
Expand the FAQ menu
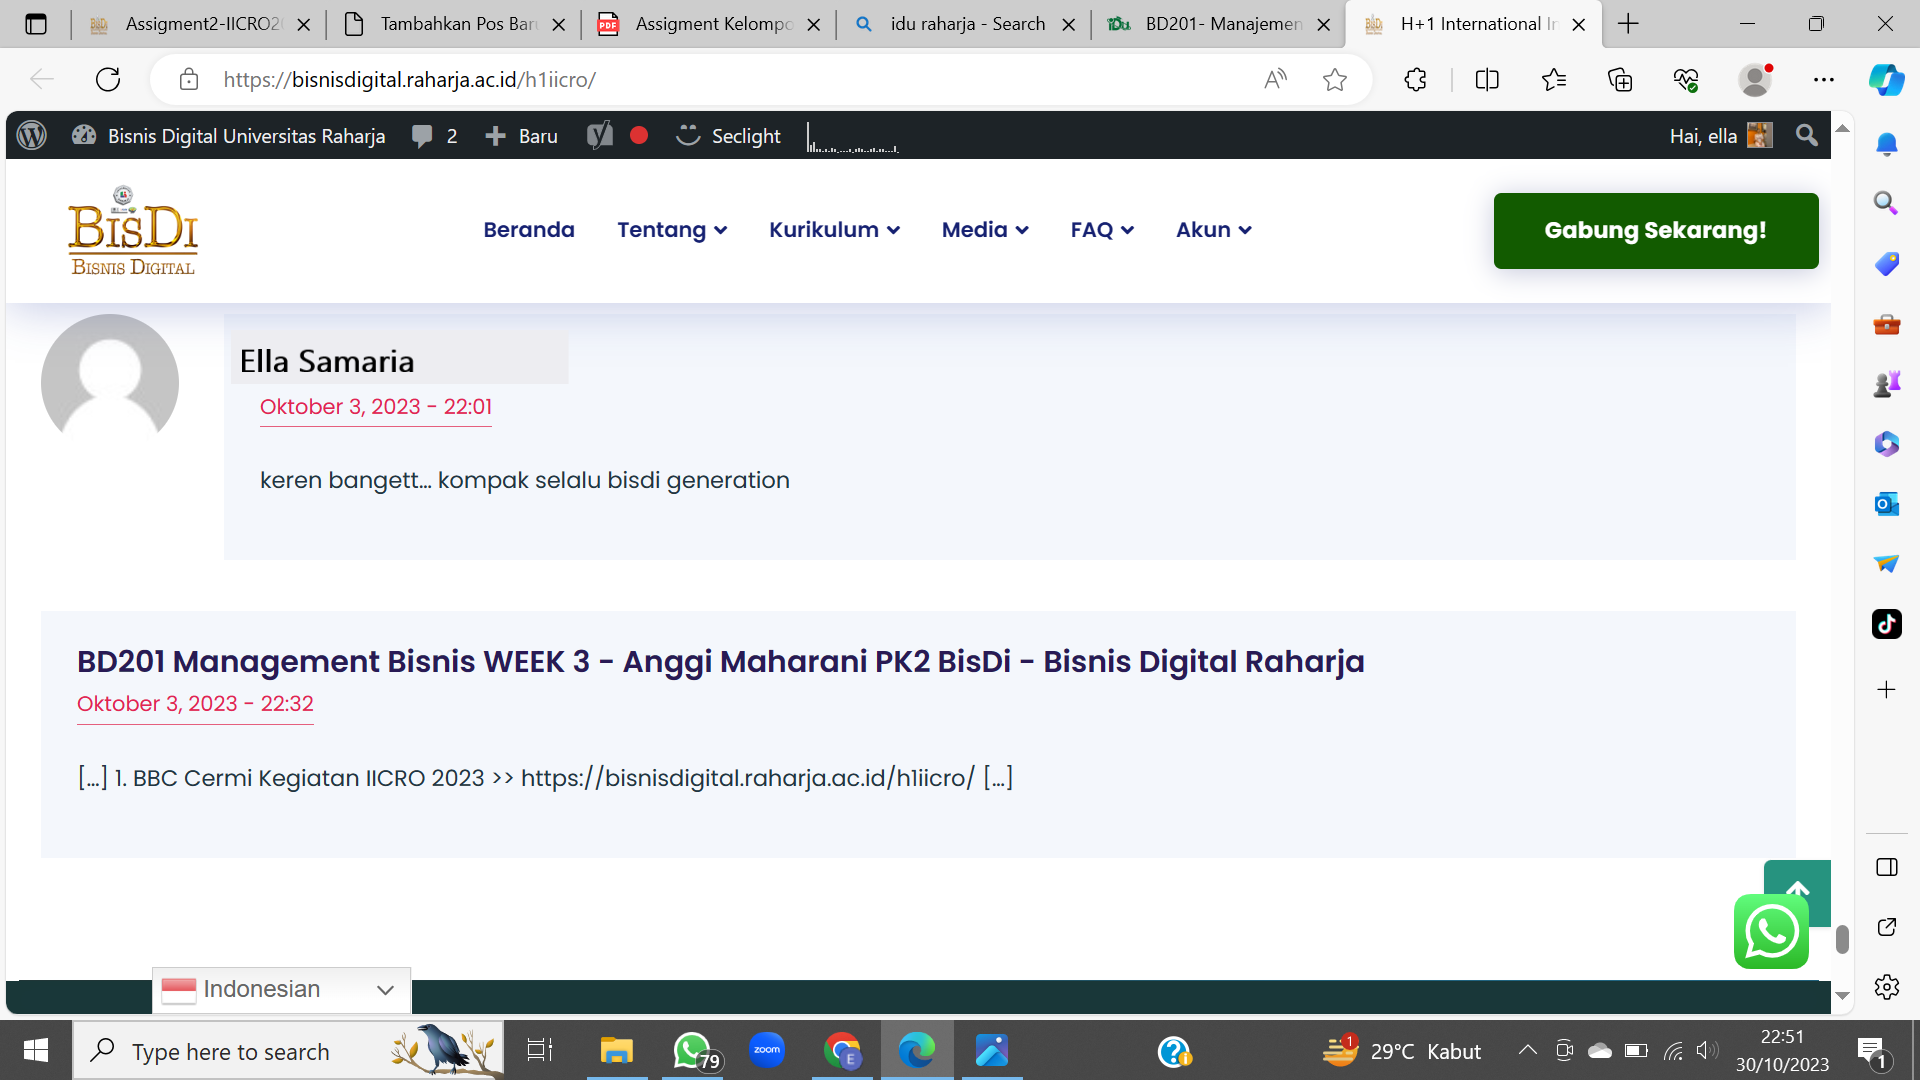(1102, 230)
